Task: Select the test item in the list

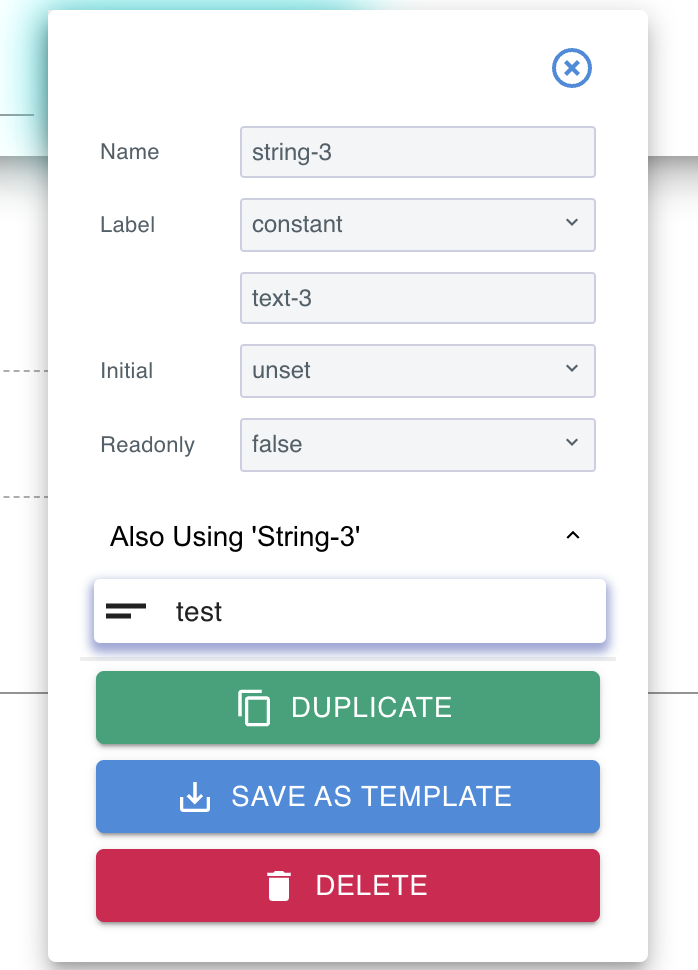Action: (x=349, y=611)
